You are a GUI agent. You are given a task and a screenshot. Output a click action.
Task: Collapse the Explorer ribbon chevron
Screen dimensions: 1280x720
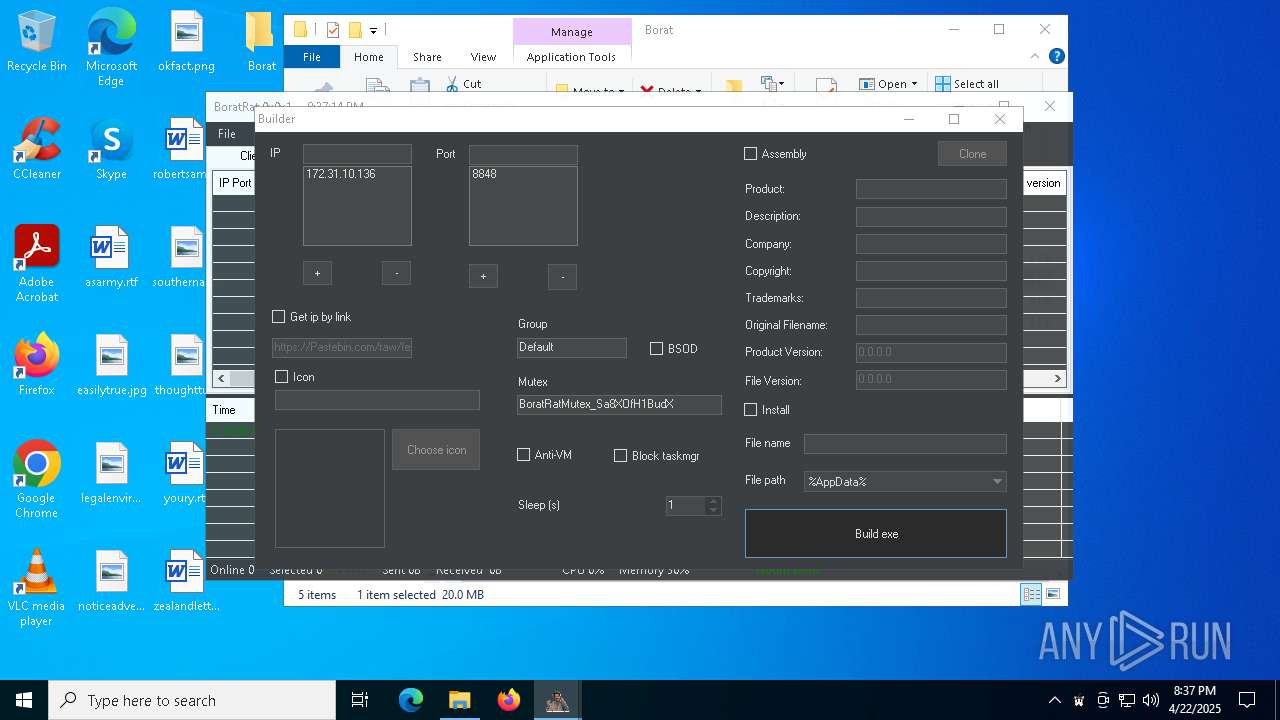point(1035,57)
